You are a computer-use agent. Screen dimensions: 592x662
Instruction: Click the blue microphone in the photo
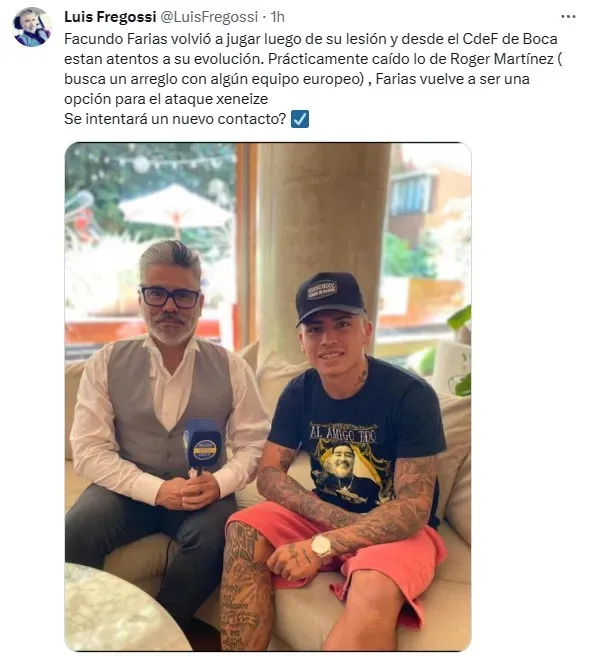click(x=202, y=445)
